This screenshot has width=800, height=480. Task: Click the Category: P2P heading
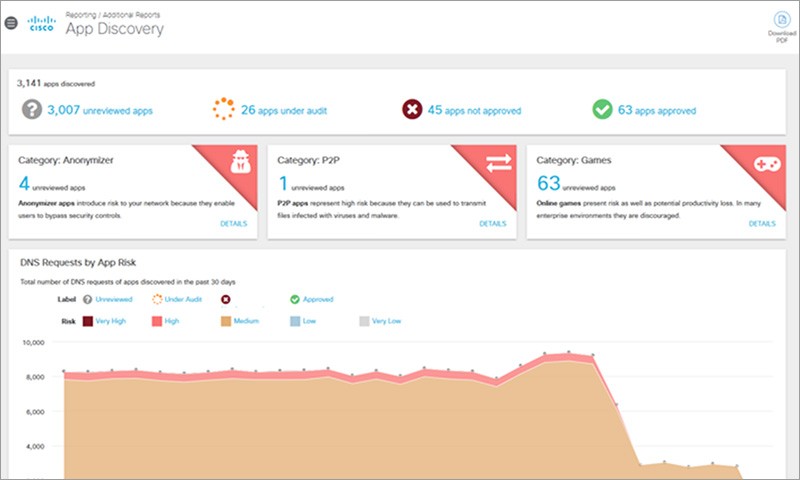308,160
